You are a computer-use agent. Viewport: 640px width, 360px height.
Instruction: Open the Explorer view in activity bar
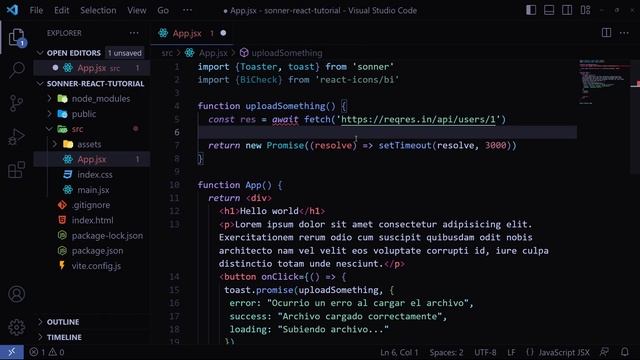coord(17,38)
